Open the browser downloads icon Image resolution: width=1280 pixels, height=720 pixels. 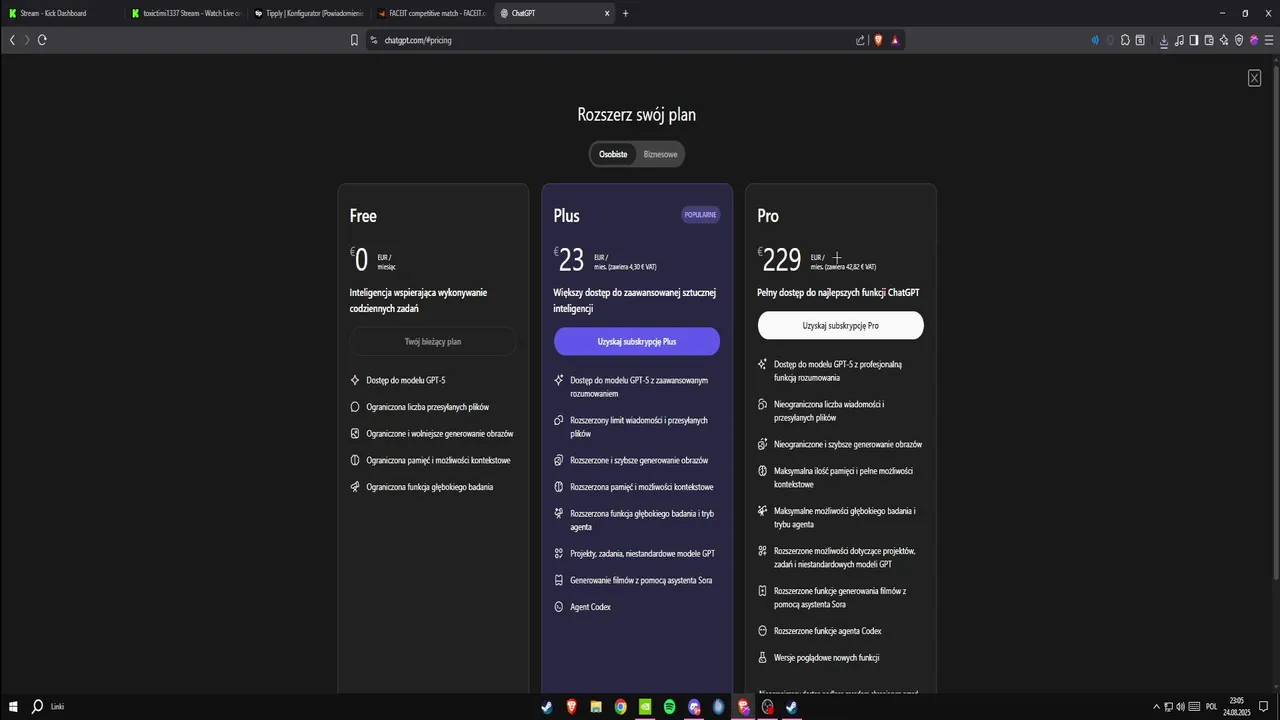[x=1163, y=40]
